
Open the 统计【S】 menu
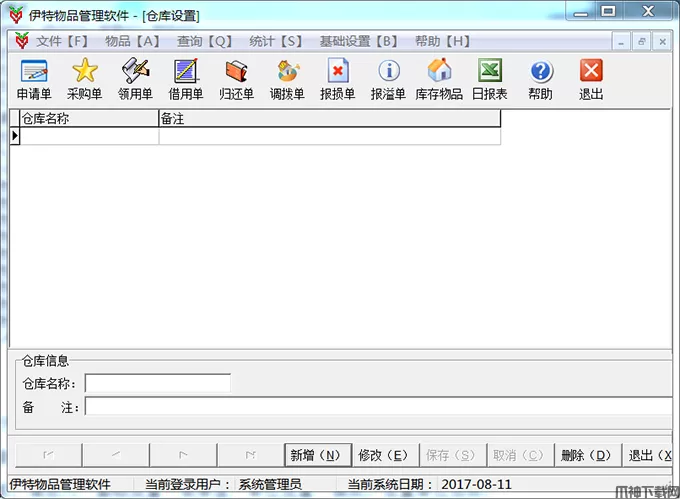(275, 41)
